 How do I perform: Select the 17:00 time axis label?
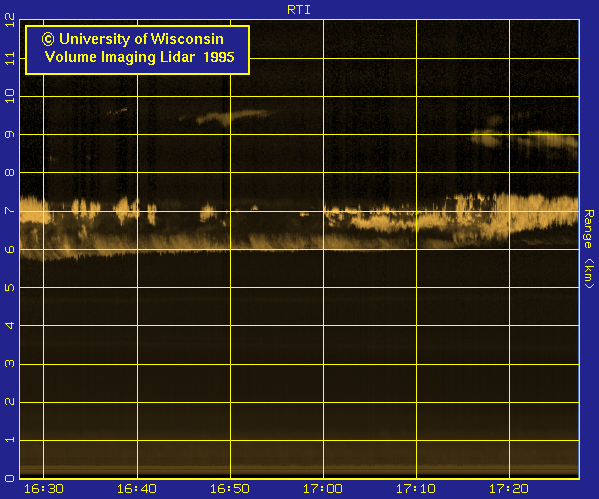323,489
